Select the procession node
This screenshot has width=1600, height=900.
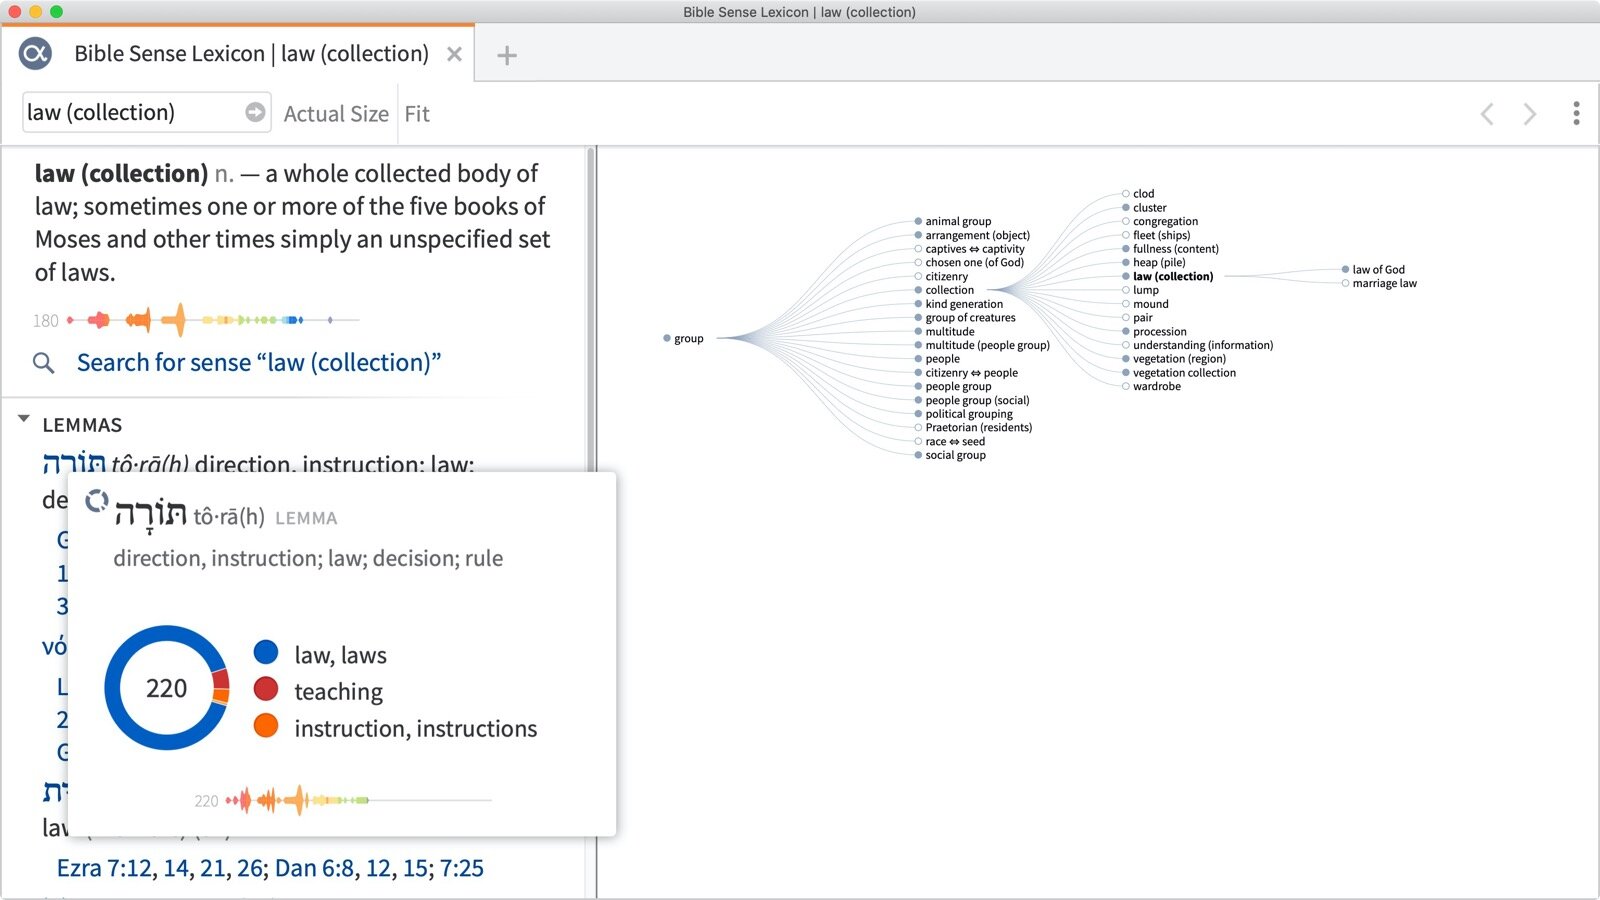pyautogui.click(x=1155, y=331)
